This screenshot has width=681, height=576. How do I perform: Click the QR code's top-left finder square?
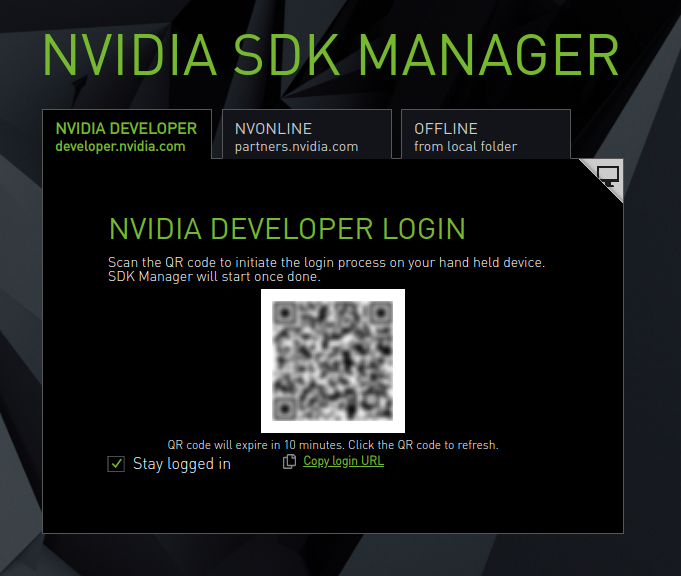click(284, 312)
